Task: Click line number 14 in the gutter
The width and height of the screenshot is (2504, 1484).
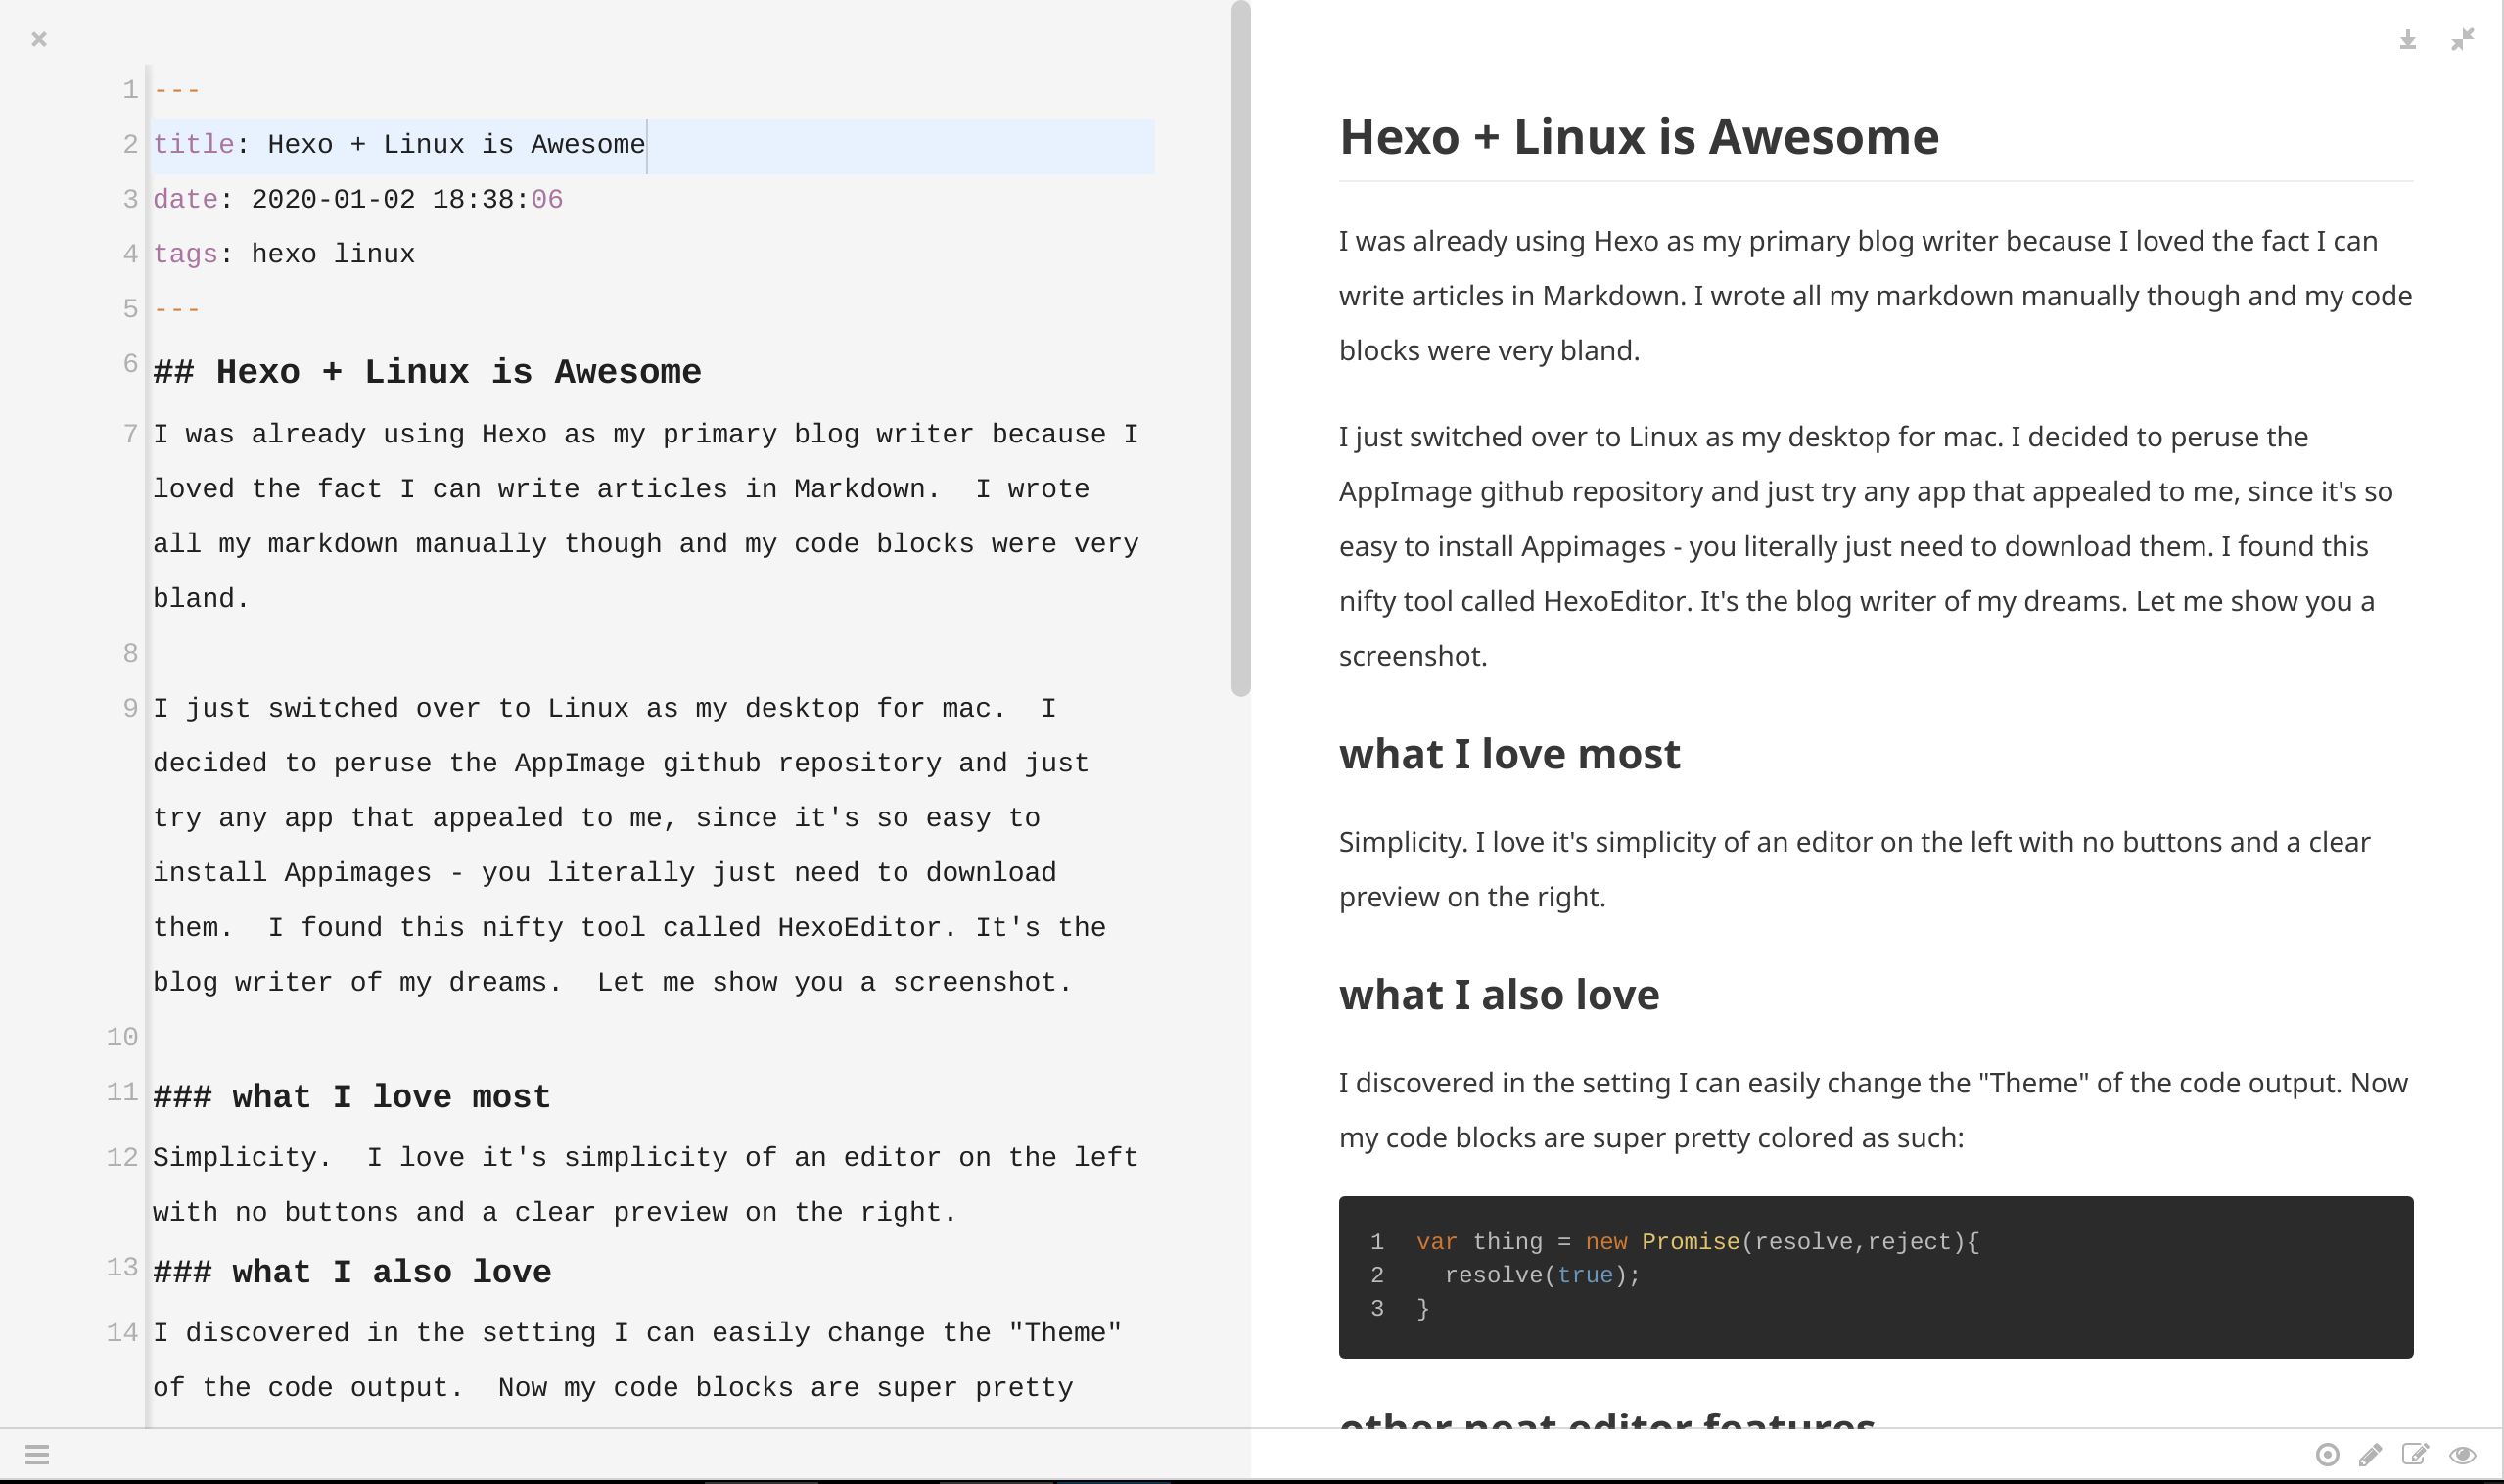Action: (122, 1333)
